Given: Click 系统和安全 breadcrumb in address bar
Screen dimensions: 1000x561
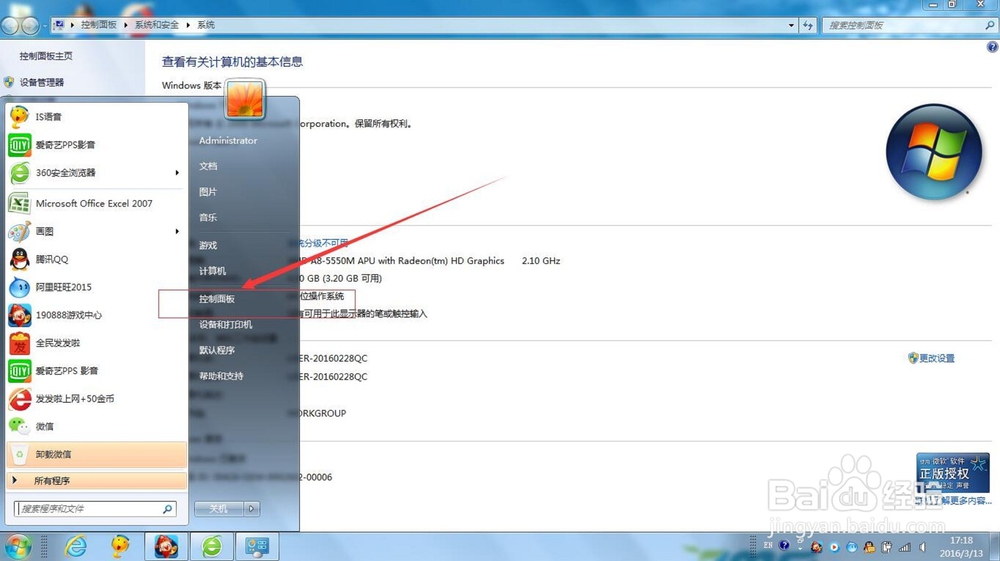Looking at the screenshot, I should click(156, 25).
